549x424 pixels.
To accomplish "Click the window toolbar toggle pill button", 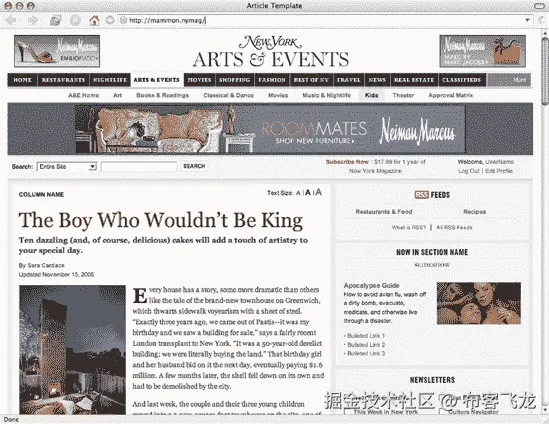I will (540, 6).
